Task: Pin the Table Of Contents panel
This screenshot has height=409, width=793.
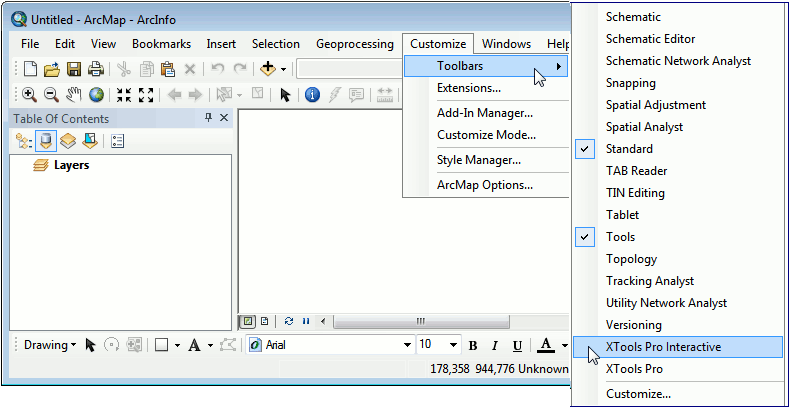Action: [208, 118]
